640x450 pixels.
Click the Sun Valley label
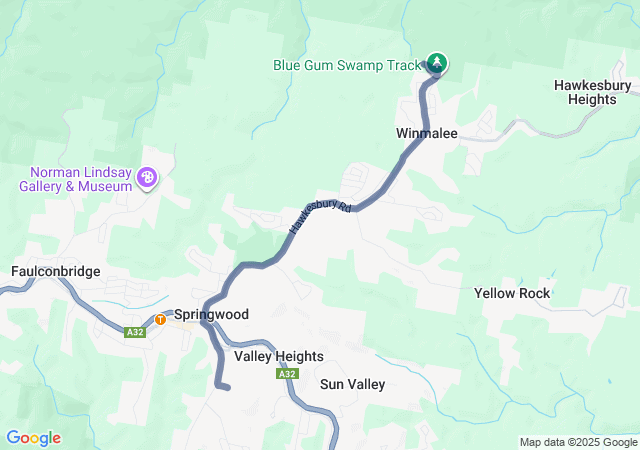[353, 384]
